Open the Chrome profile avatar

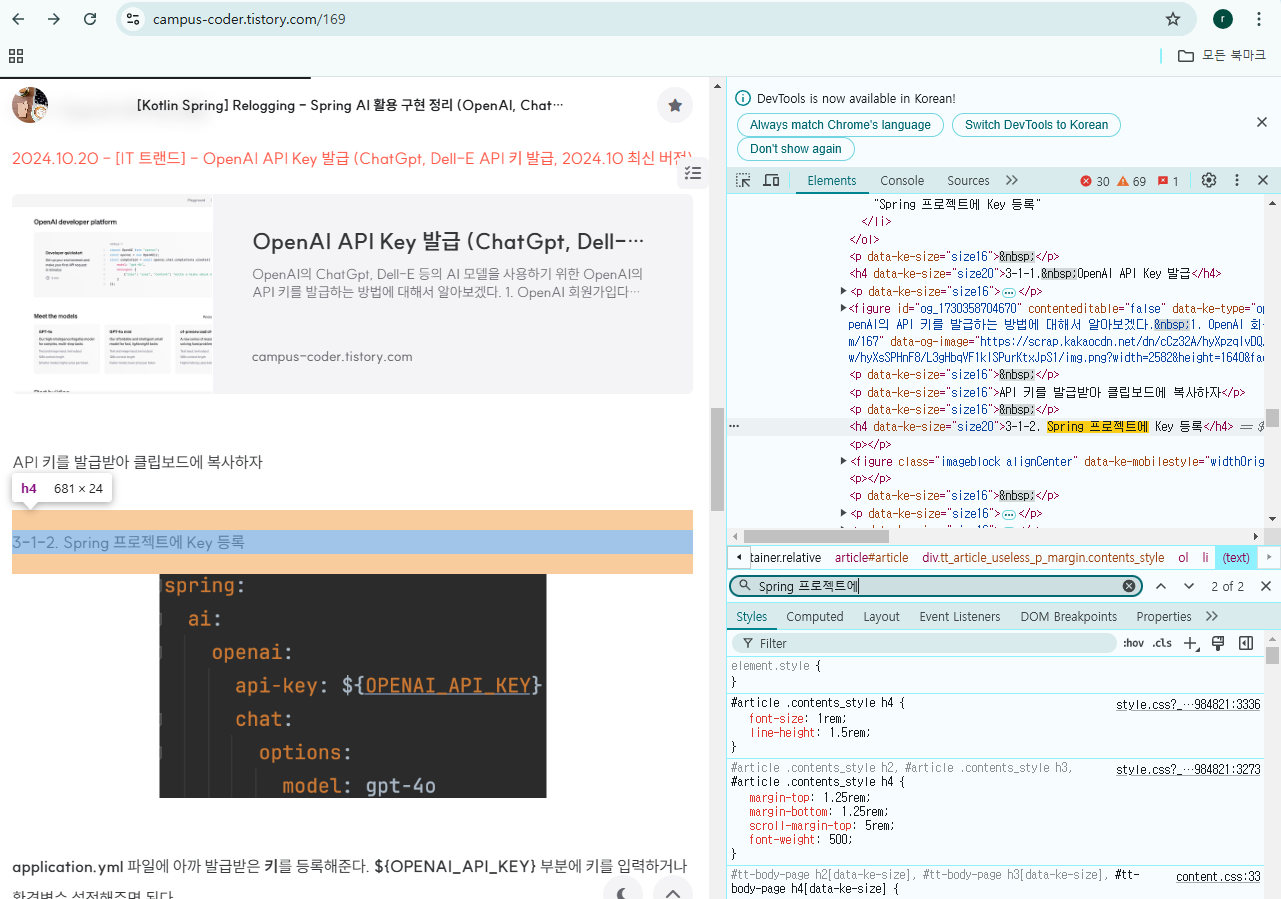tap(1222, 19)
